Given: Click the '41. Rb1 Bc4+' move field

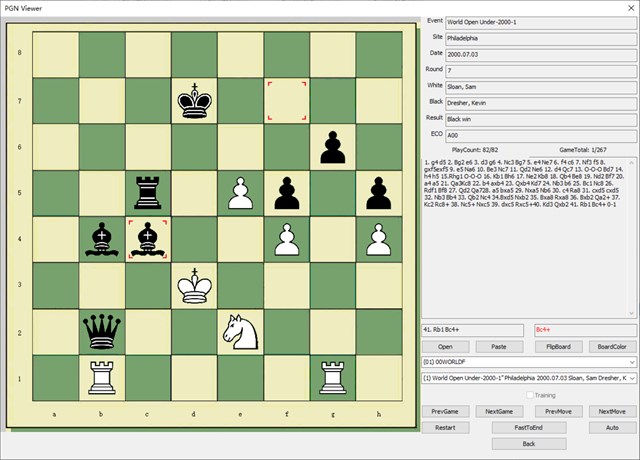Looking at the screenshot, I should click(472, 330).
